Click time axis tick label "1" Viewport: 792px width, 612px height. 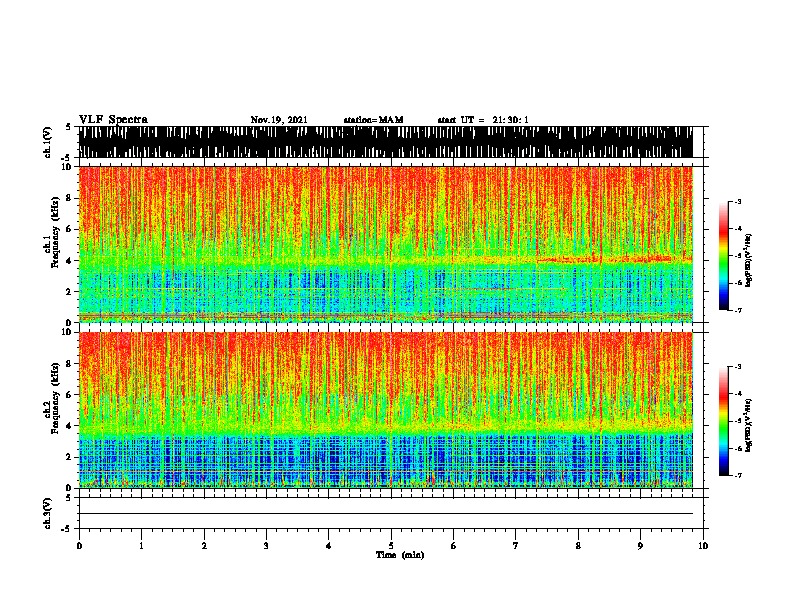click(x=141, y=546)
